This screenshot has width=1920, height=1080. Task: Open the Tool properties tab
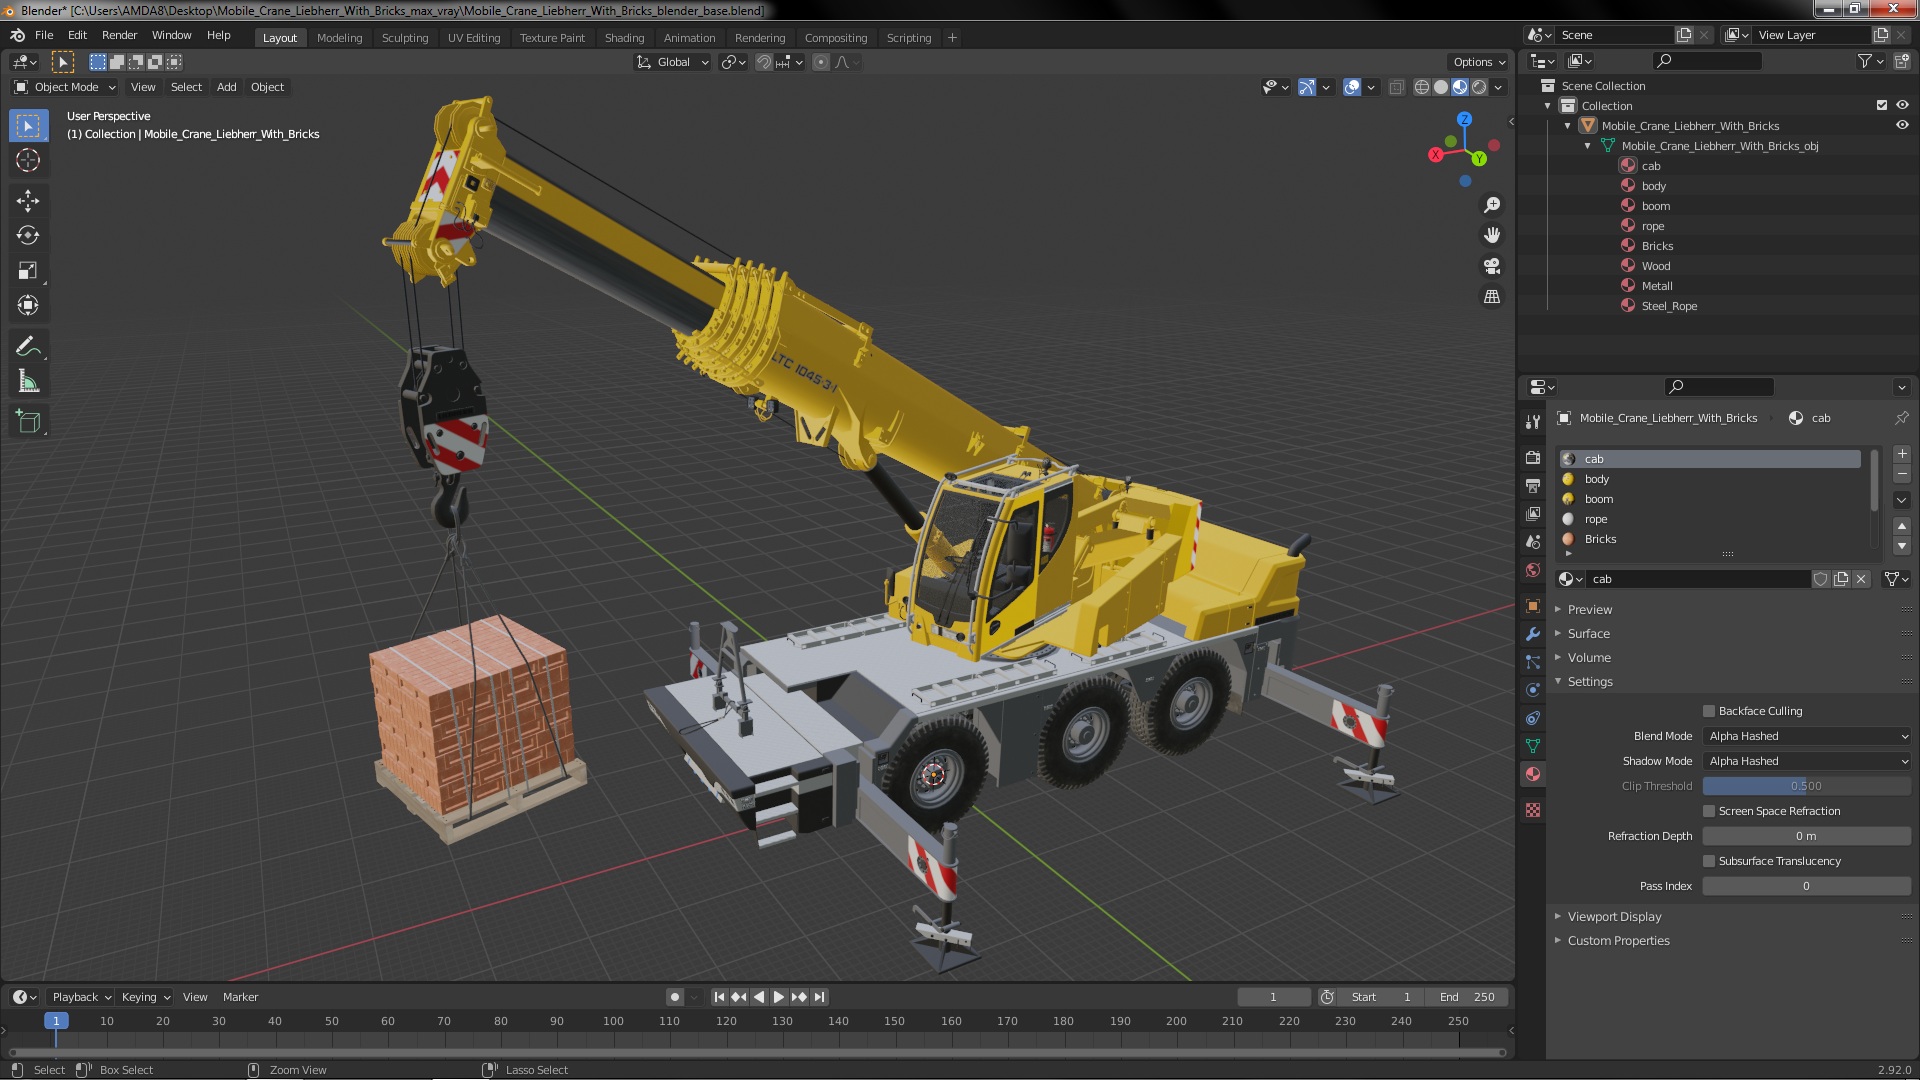[x=1532, y=422]
